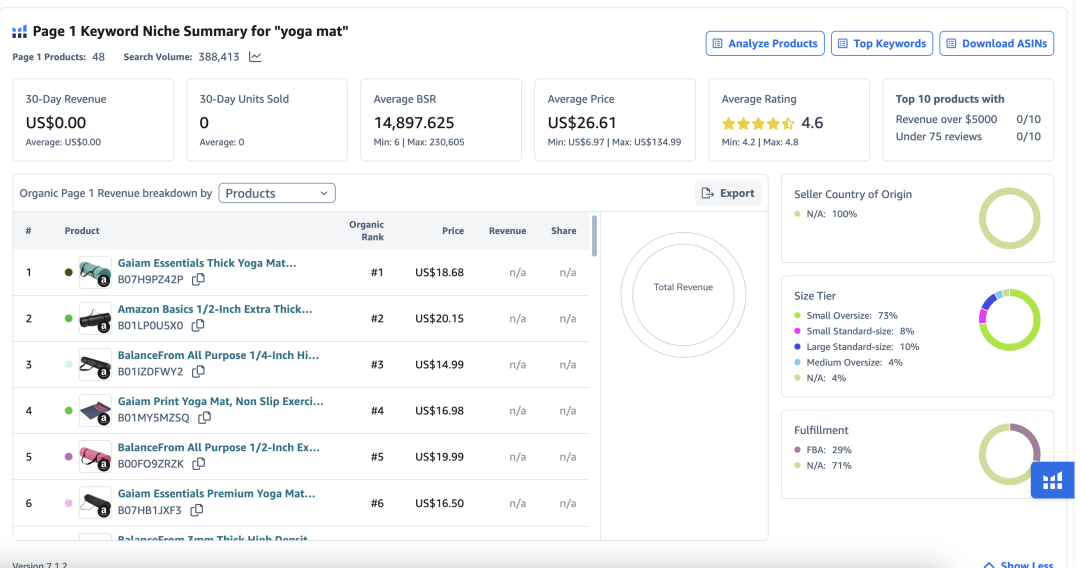Collapse the panel with Show Less

(1016, 564)
